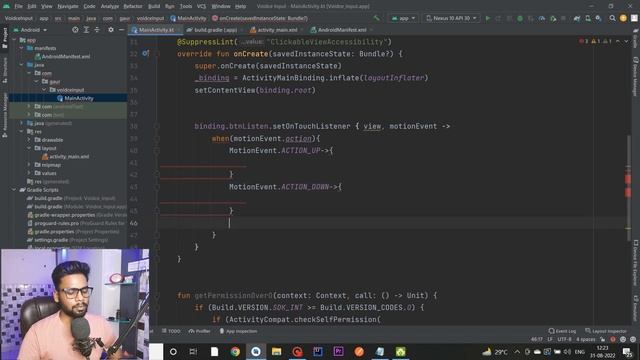Open Project panel settings gear
Screen dimensions: 640x360
pyautogui.click(x=111, y=30)
